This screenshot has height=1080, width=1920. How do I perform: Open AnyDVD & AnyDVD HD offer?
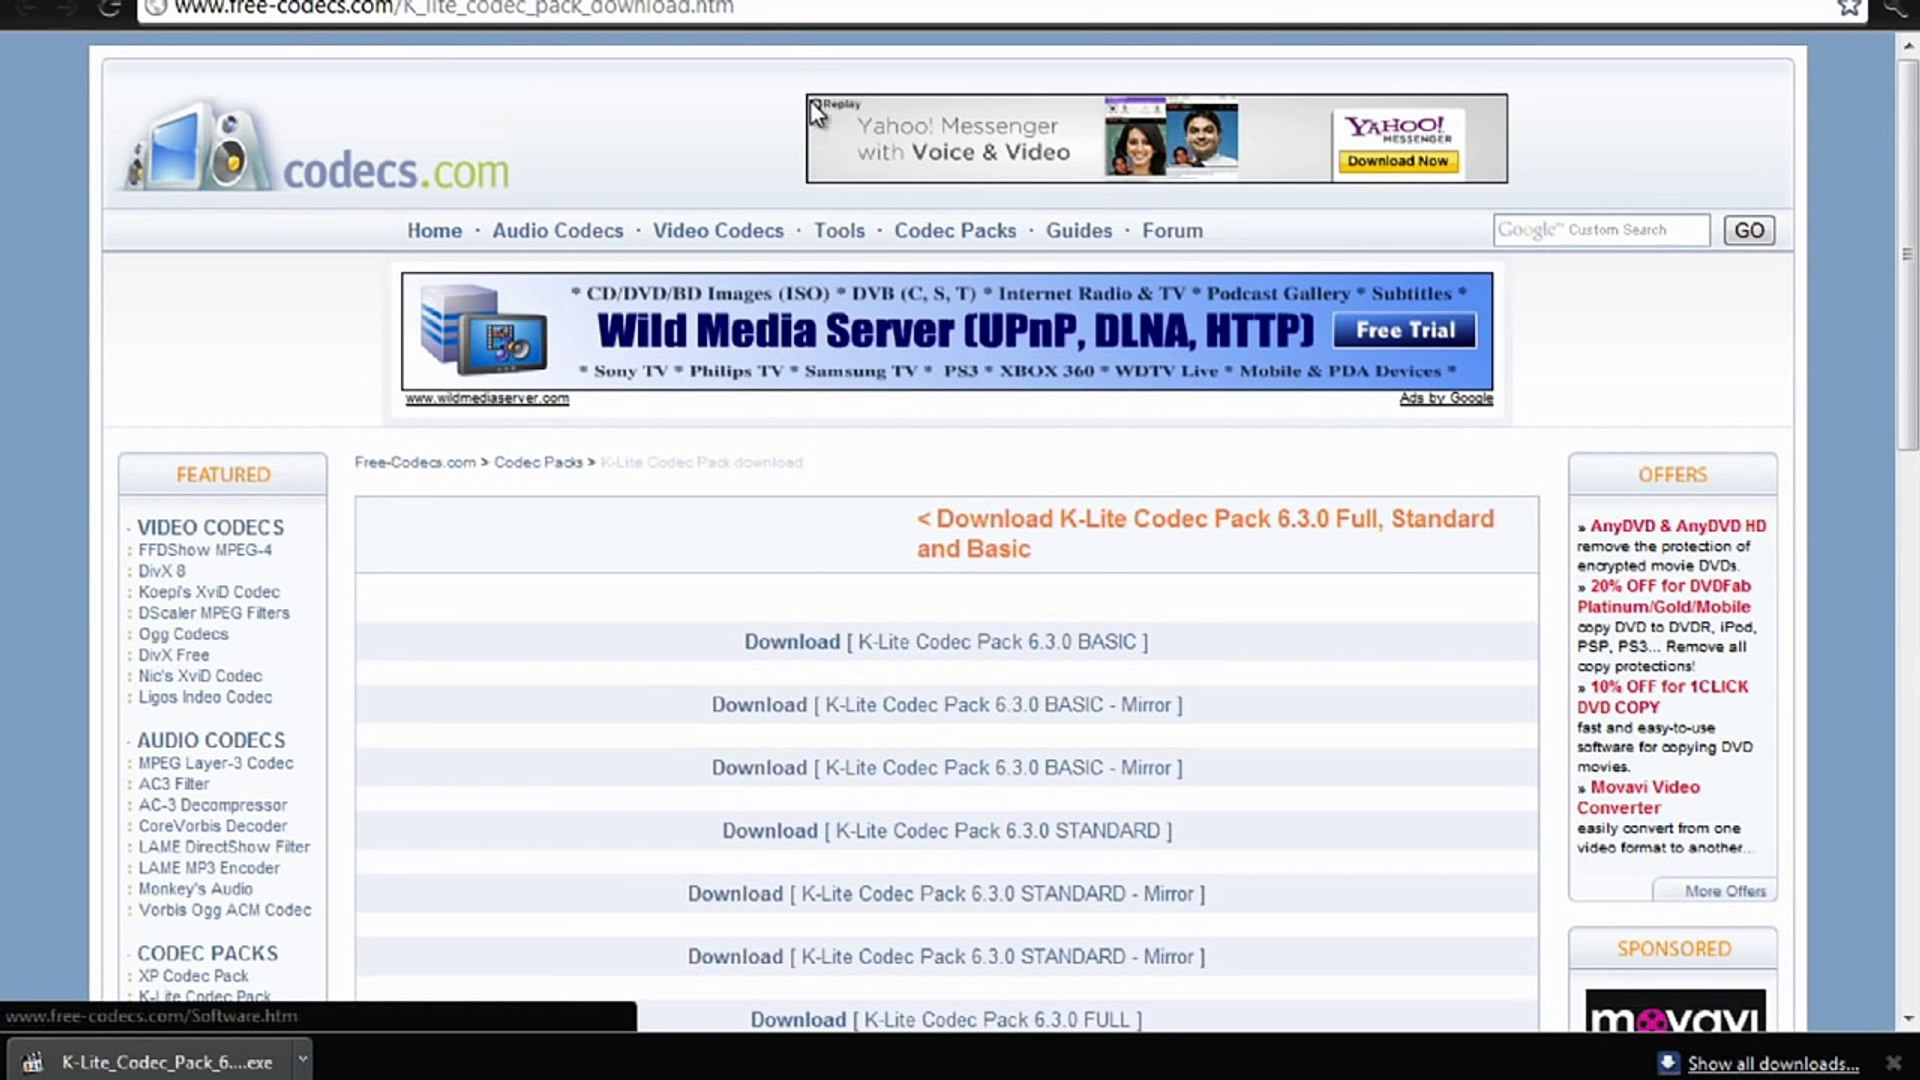[x=1678, y=526]
